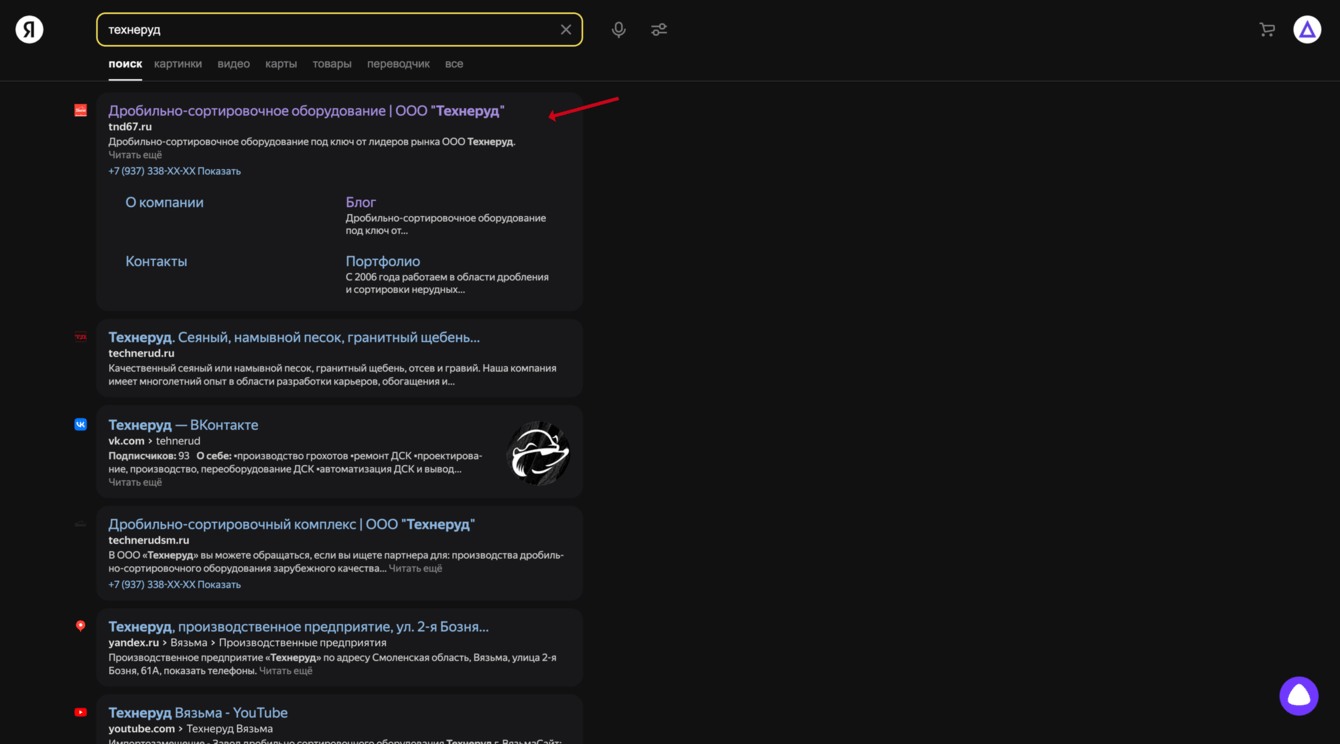This screenshot has width=1340, height=744.
Task: Click the technerud.ru site favicon
Action: (x=81, y=337)
